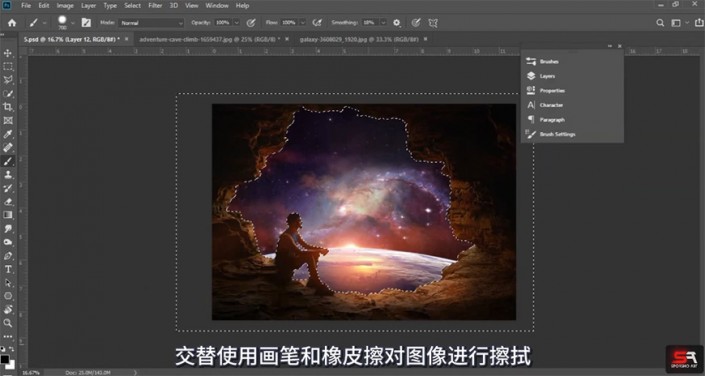
Task: Open the Edit Toolbar three-dots button
Action: 8,336
